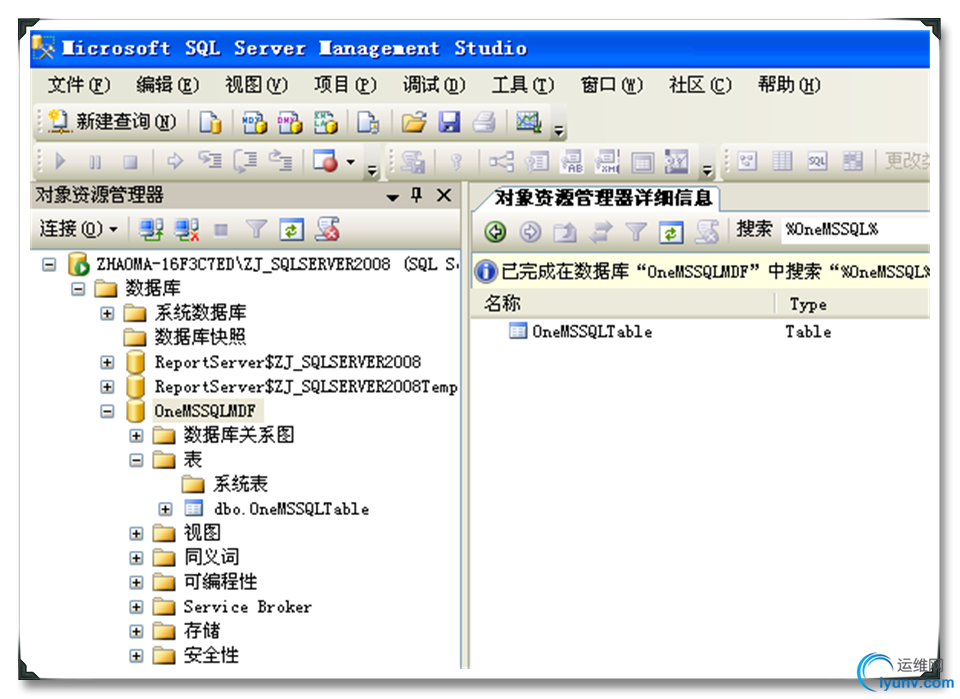Click the Stop script icon in Object Explorer
960x699 pixels.
pos(327,230)
